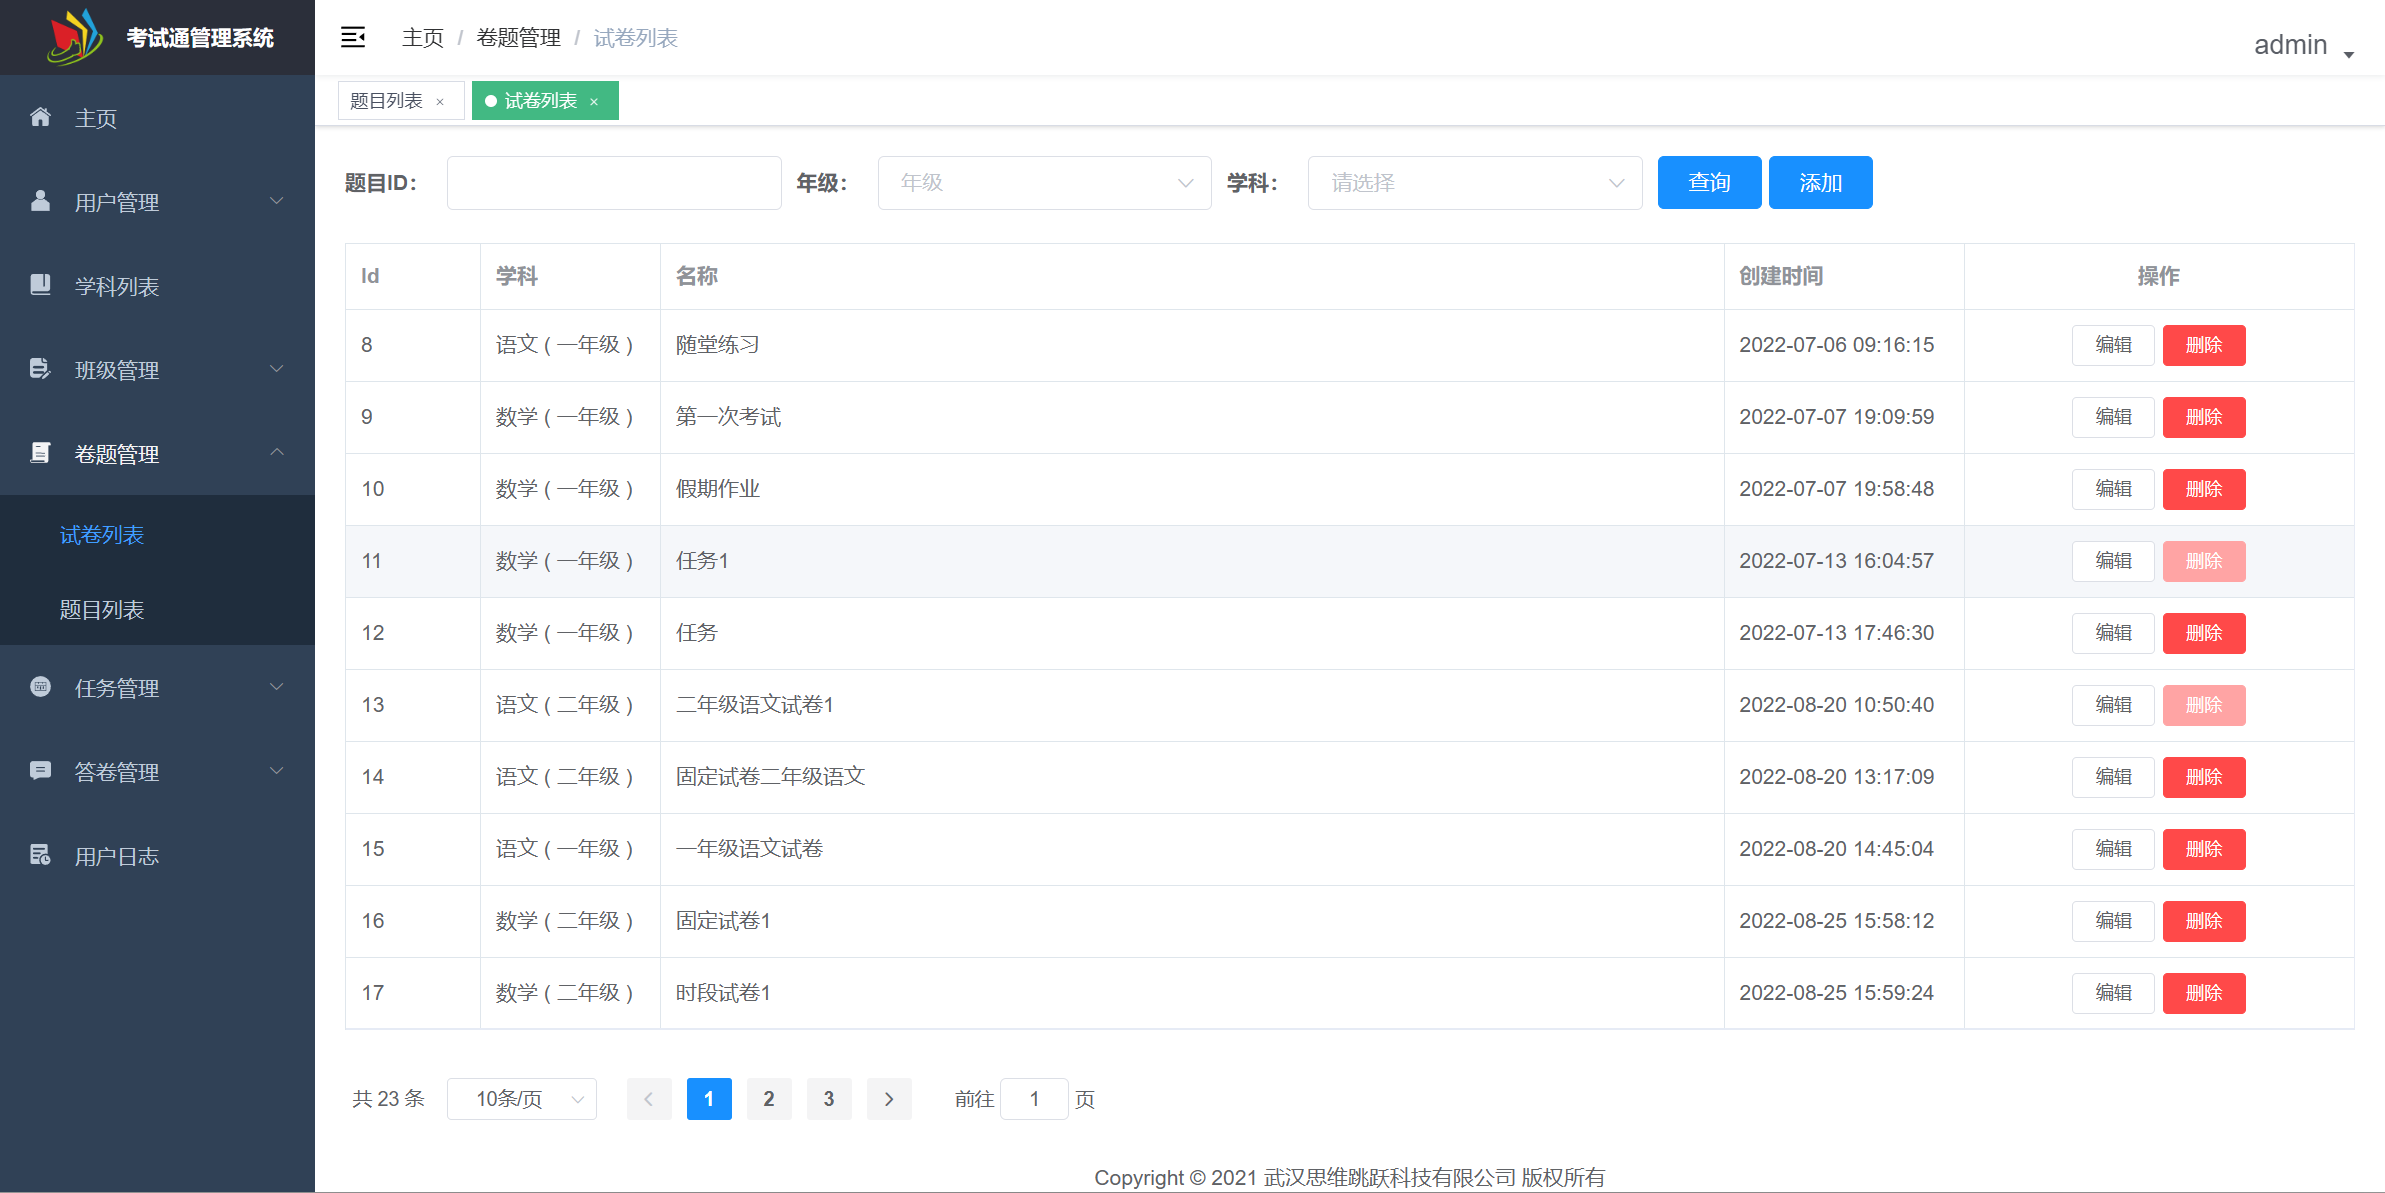
Task: Go to page 3
Action: pyautogui.click(x=829, y=1099)
